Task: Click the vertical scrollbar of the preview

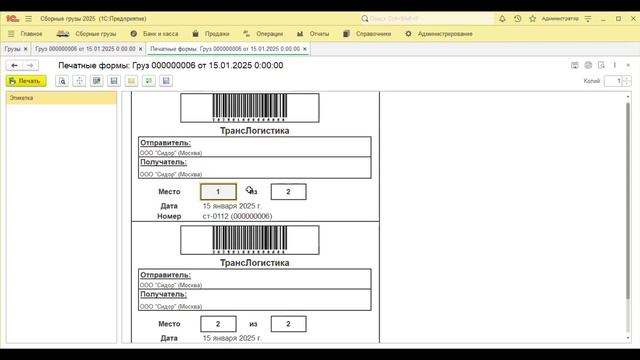Action: (628, 200)
